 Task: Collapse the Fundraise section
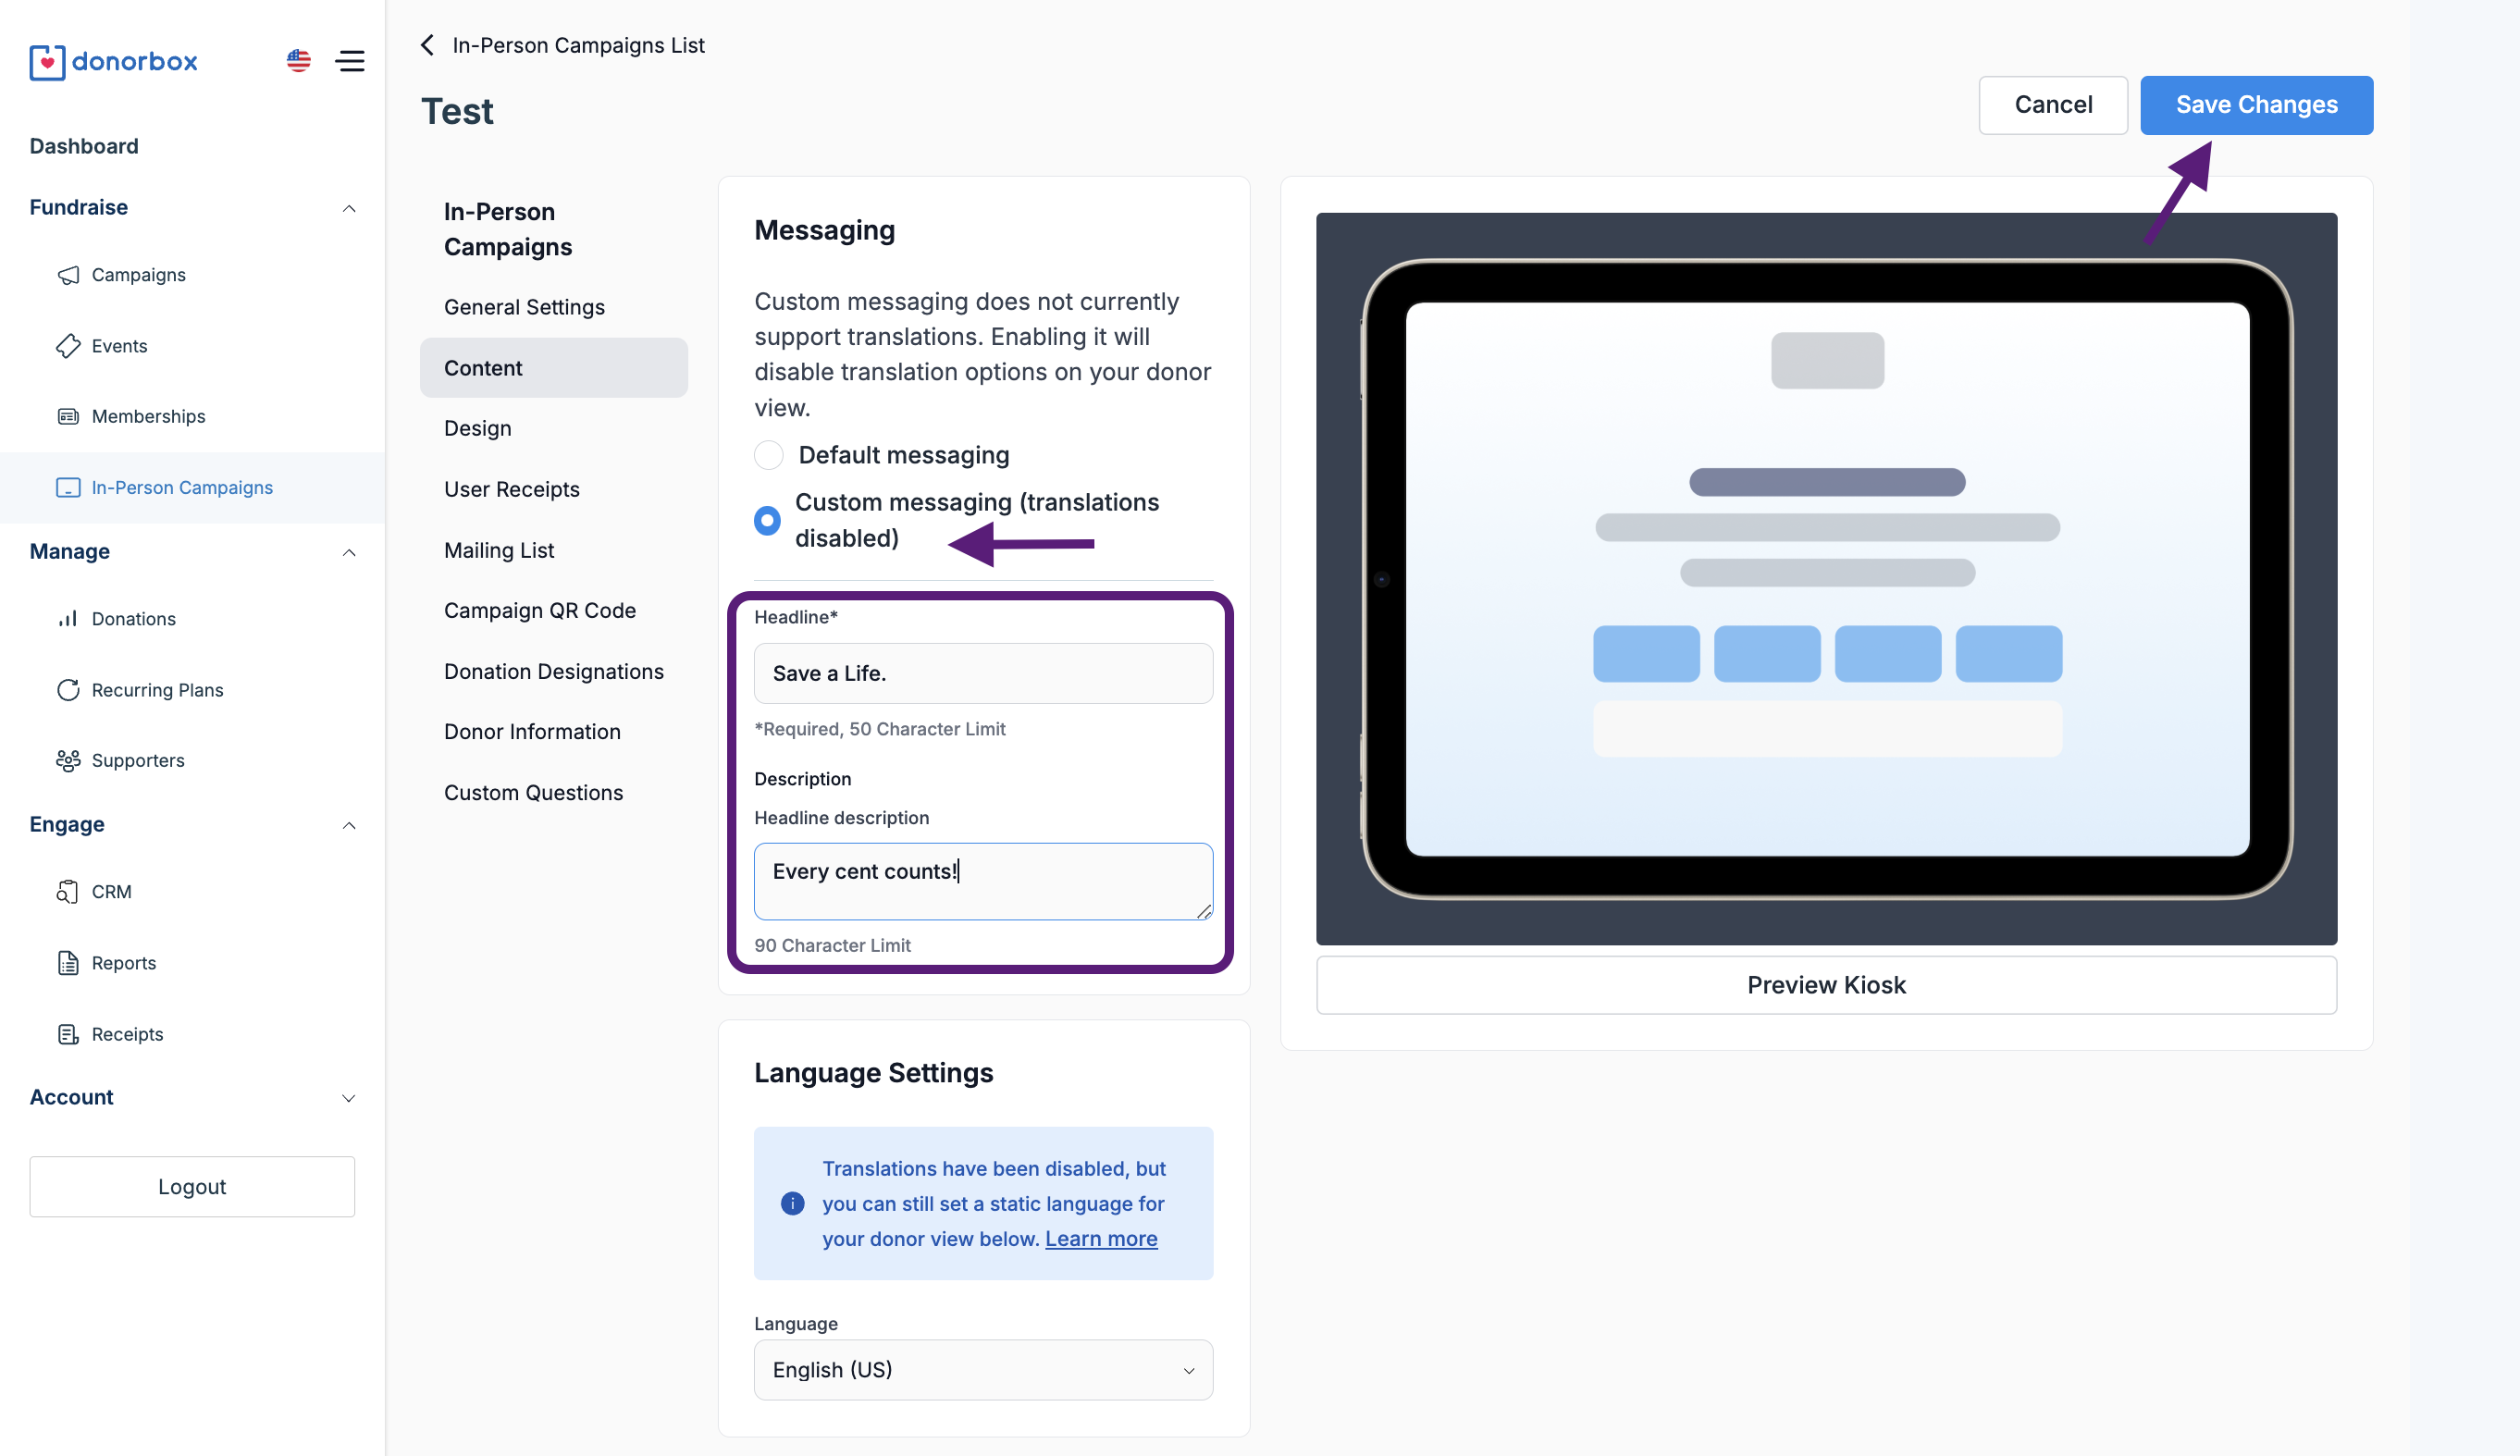point(349,208)
